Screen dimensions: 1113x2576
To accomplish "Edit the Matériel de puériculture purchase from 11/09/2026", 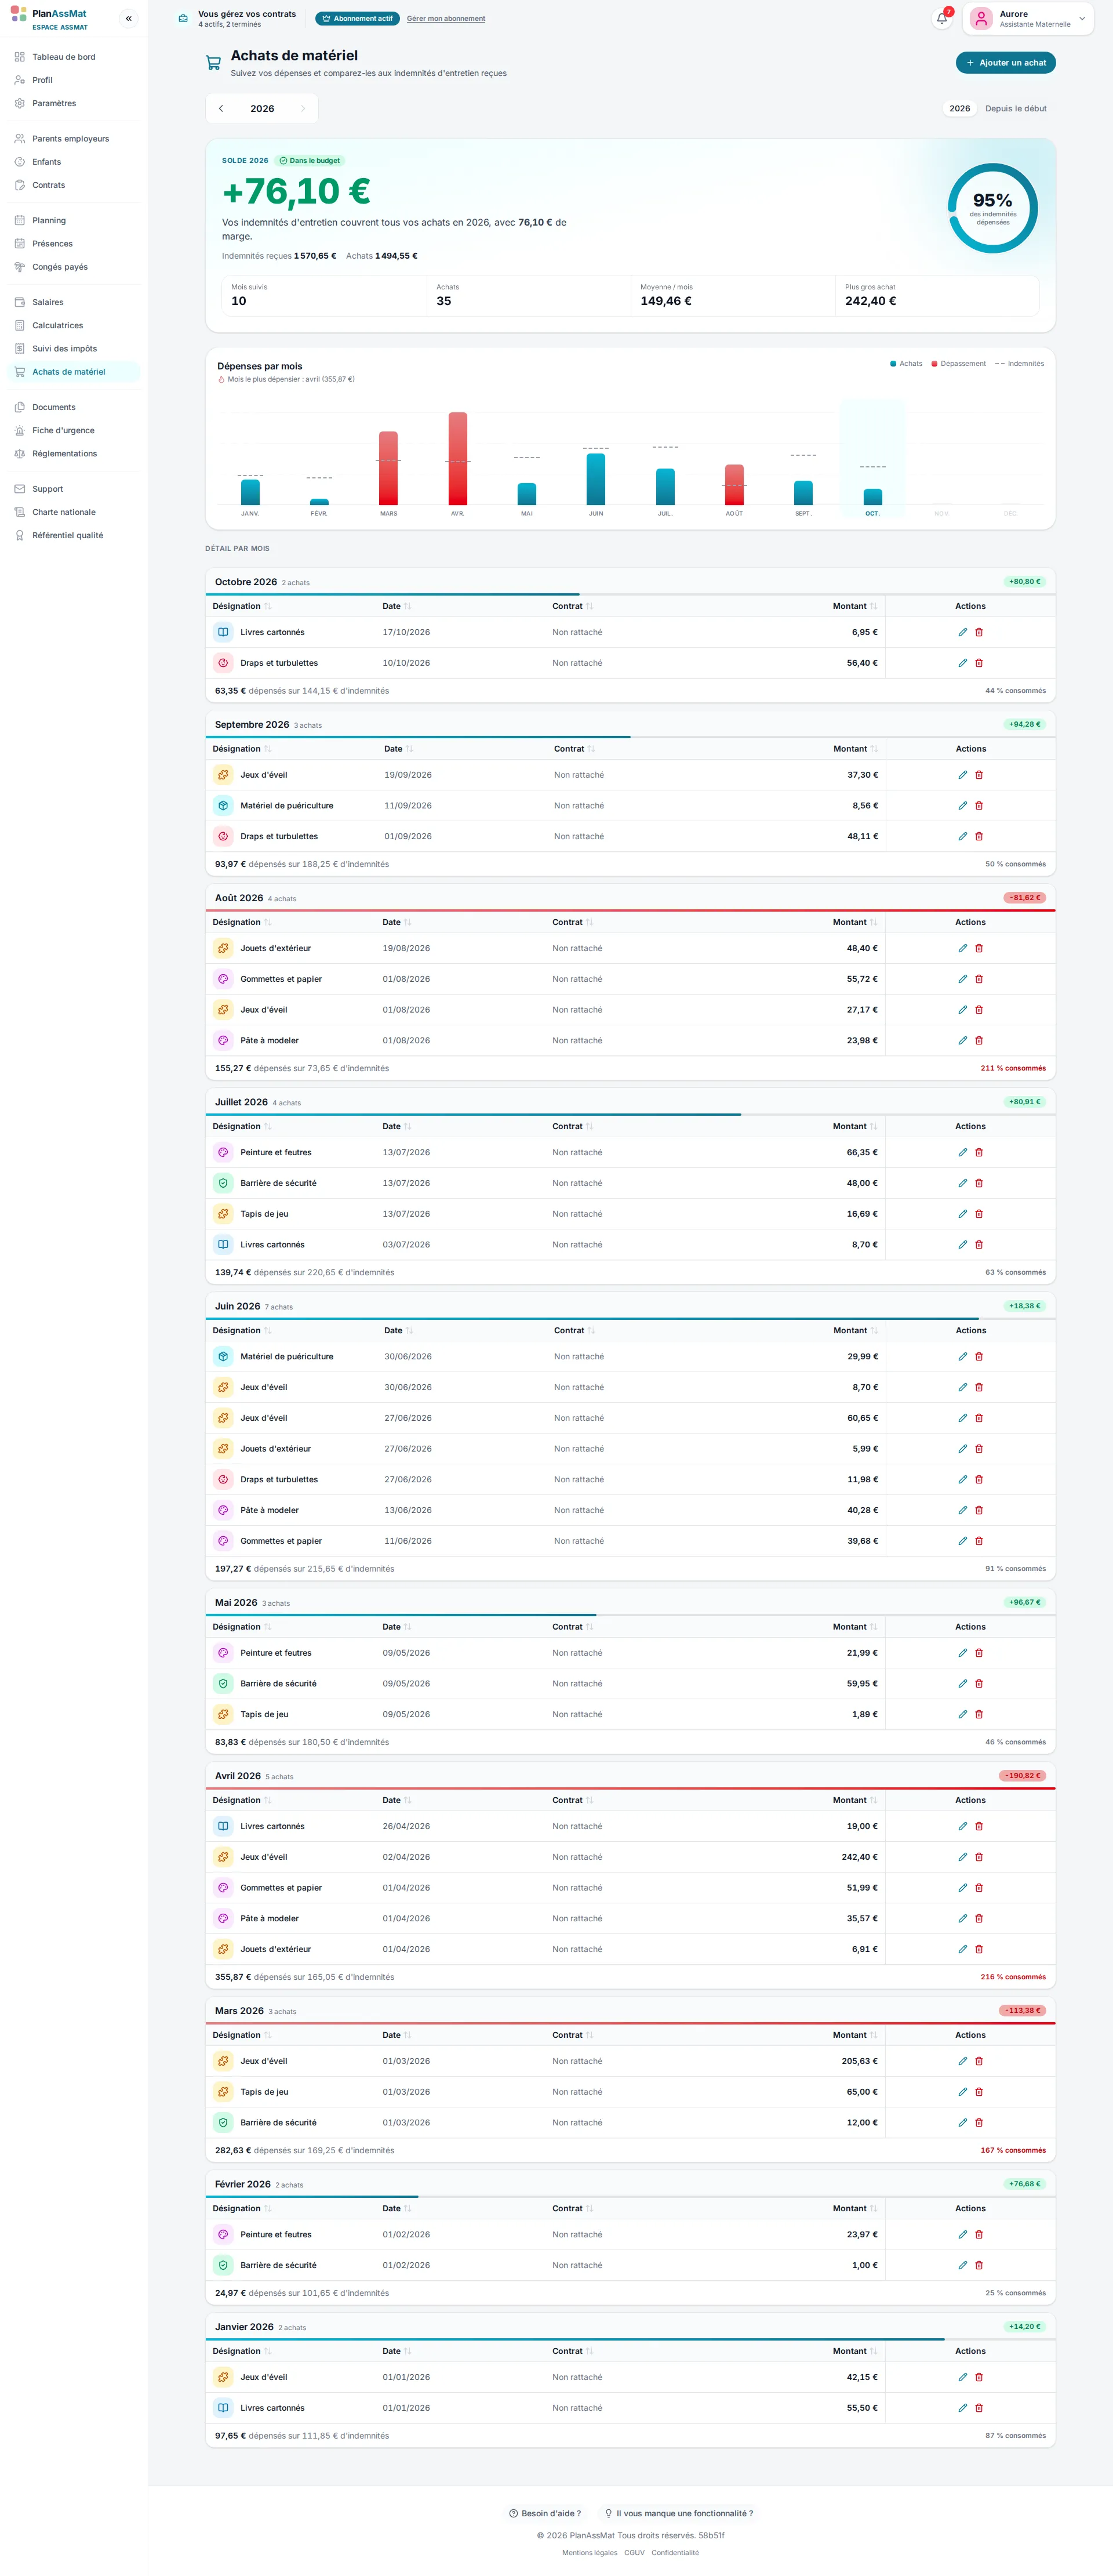I will click(x=962, y=806).
